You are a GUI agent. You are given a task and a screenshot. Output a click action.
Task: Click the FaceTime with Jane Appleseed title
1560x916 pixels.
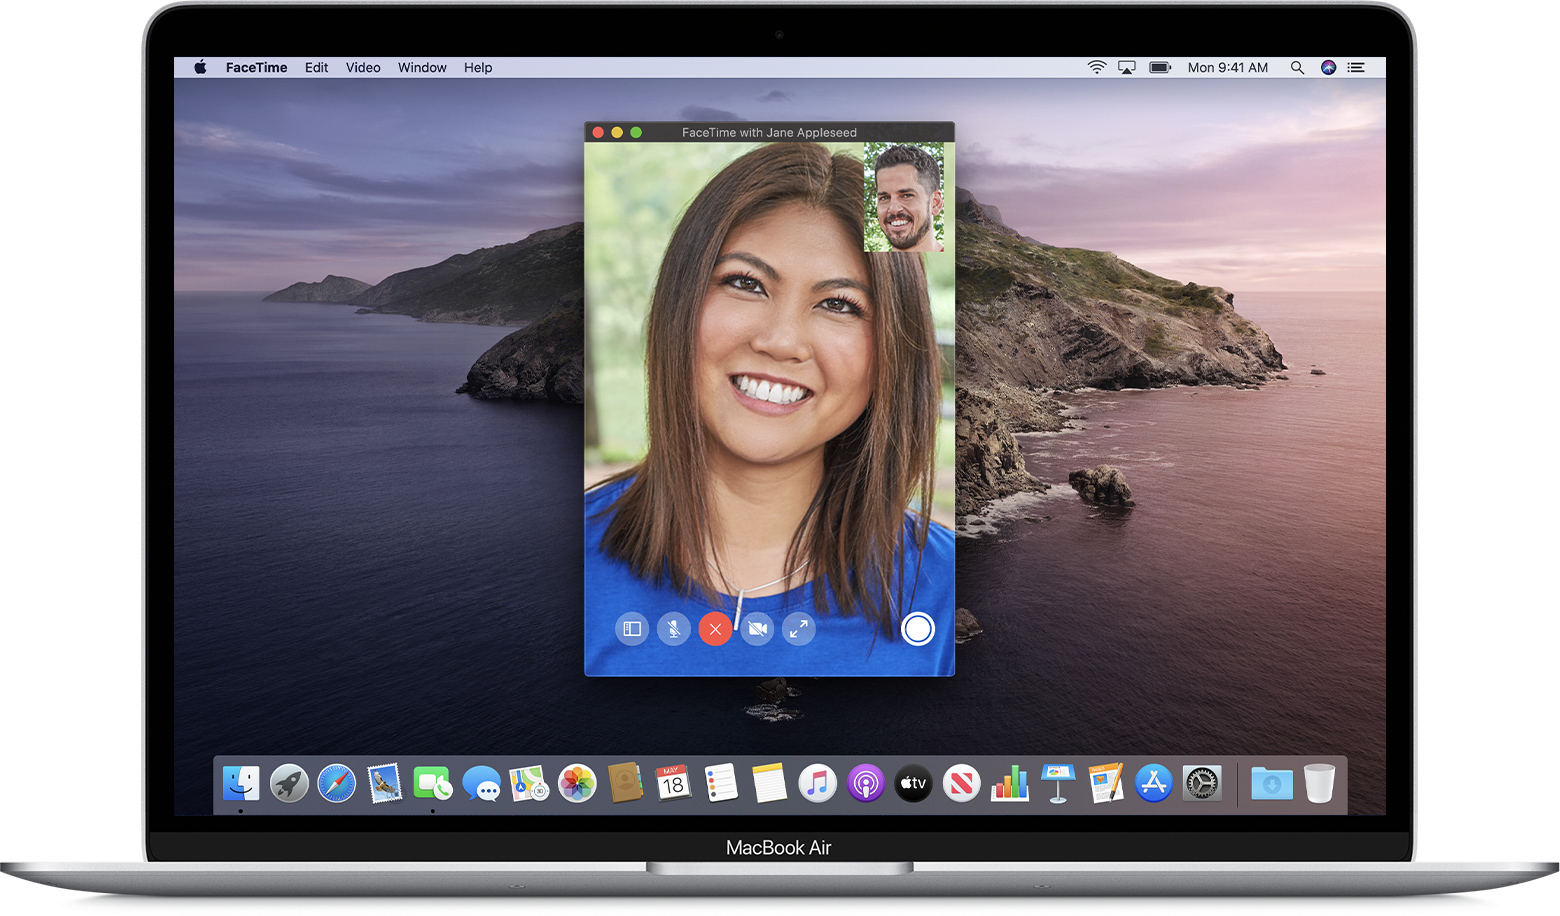(x=769, y=132)
